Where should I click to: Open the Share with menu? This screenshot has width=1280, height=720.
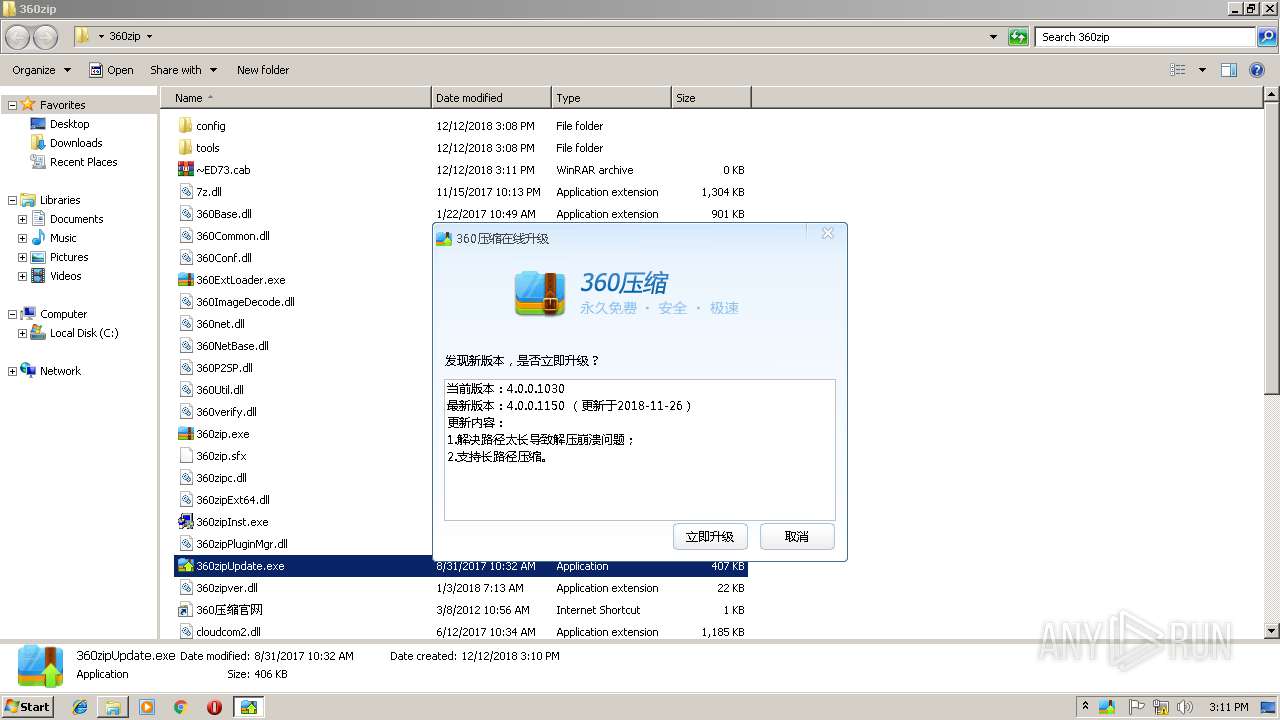click(x=182, y=70)
